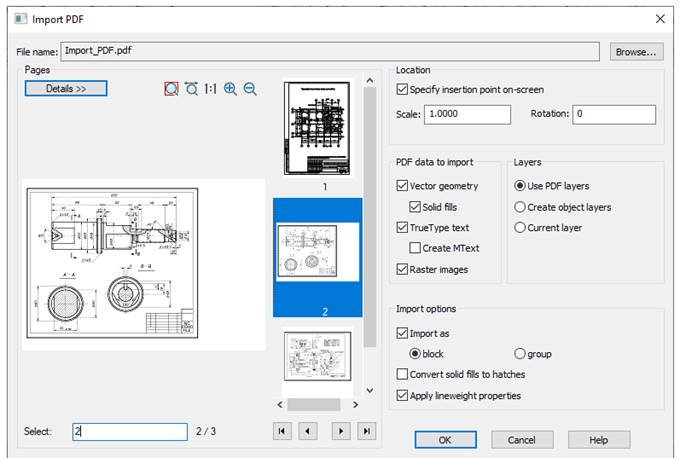Screen dimensions: 680x458
Task: Click the thumbnail list scroll up arrow
Action: (369, 80)
